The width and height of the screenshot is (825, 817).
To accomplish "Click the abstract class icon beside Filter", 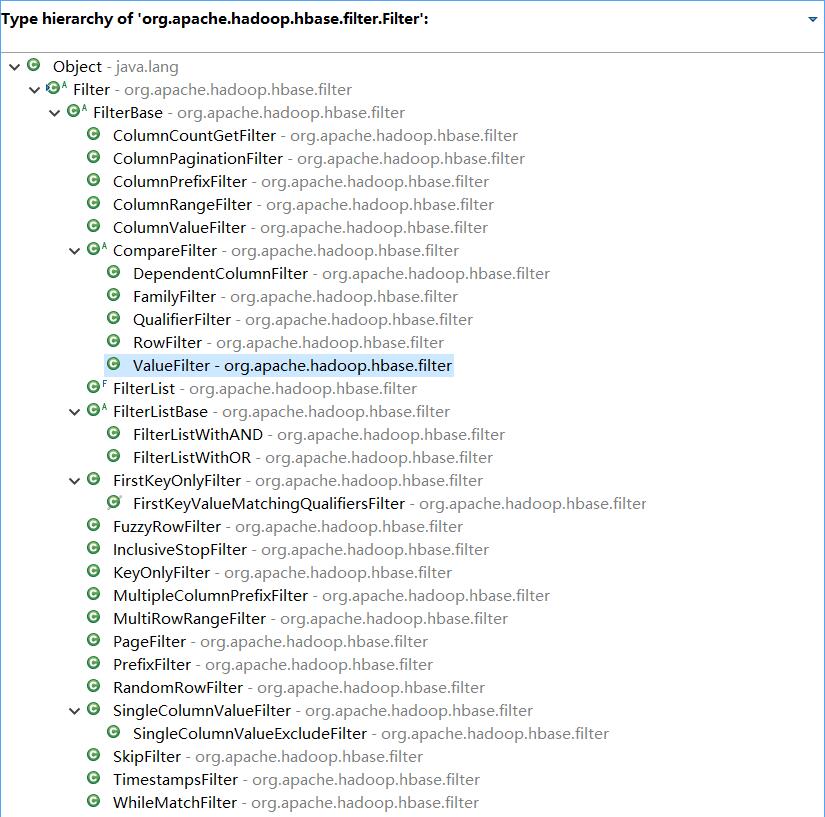I will click(x=56, y=88).
